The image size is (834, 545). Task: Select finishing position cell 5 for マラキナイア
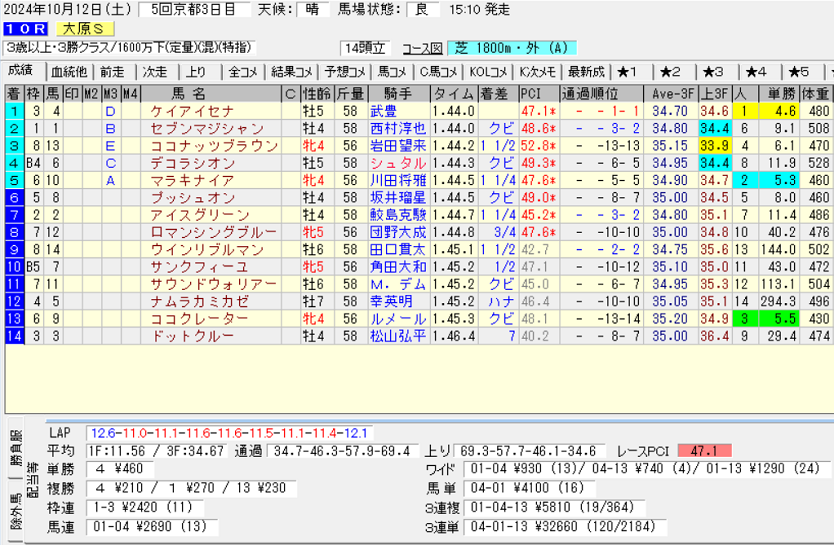pos(14,180)
